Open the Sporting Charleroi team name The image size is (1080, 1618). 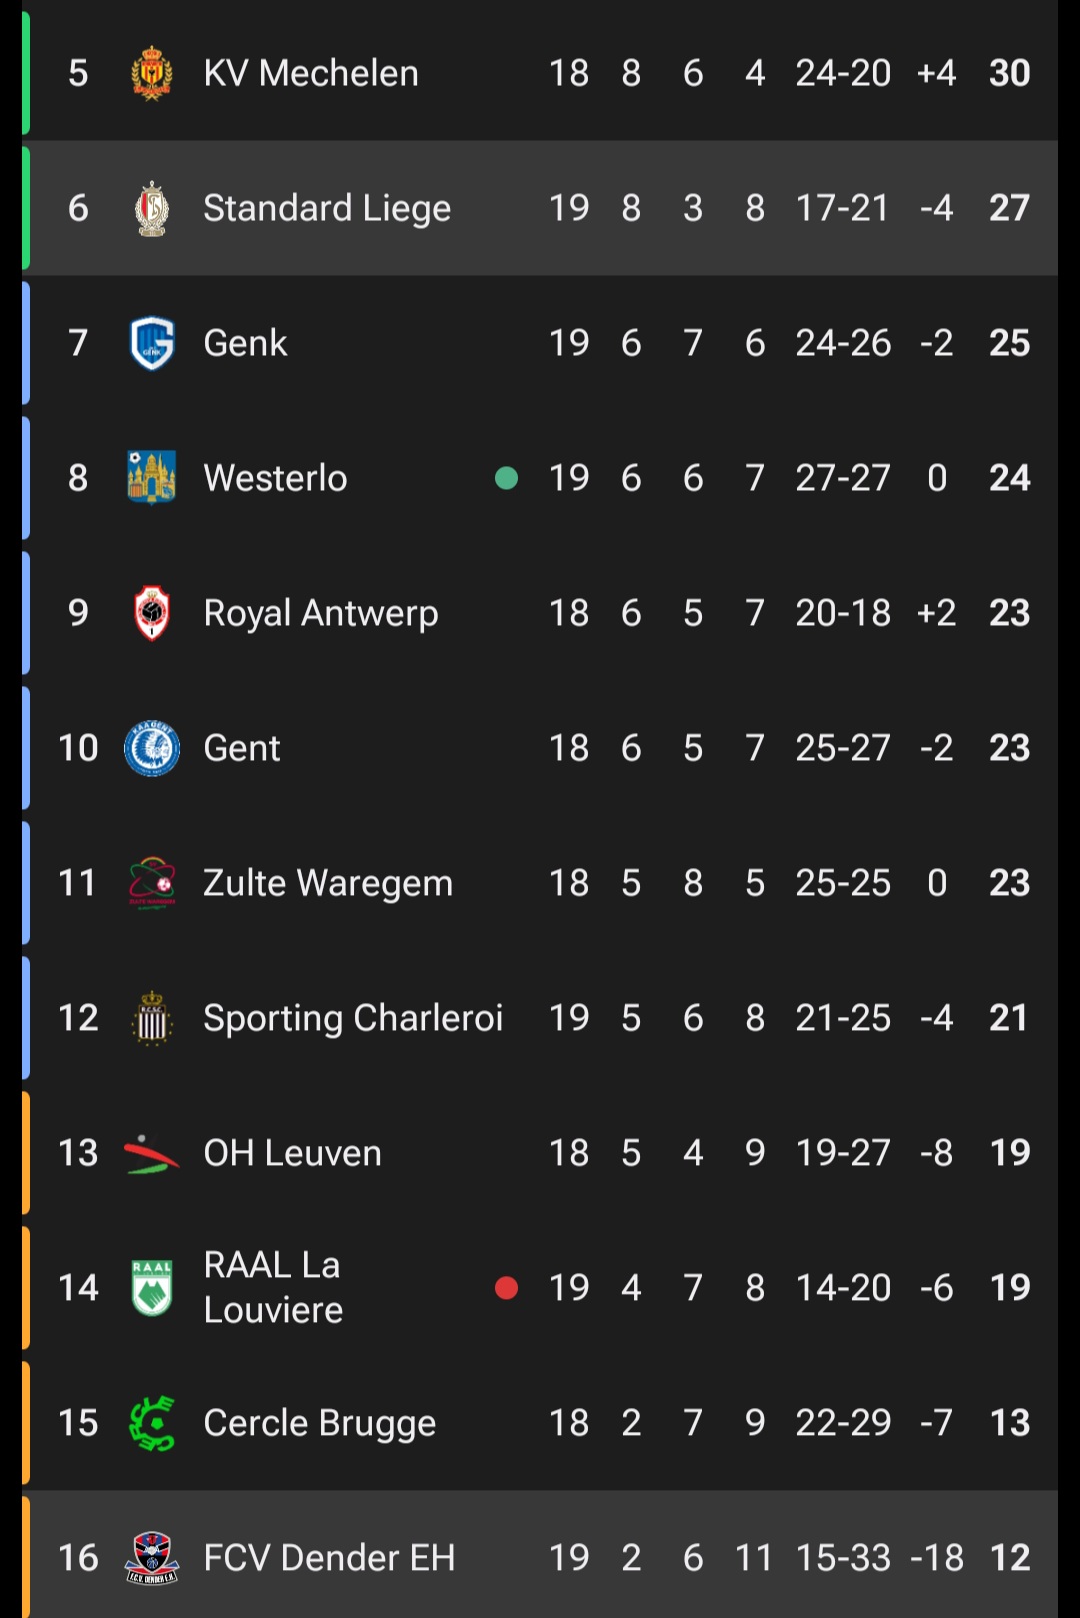353,1018
